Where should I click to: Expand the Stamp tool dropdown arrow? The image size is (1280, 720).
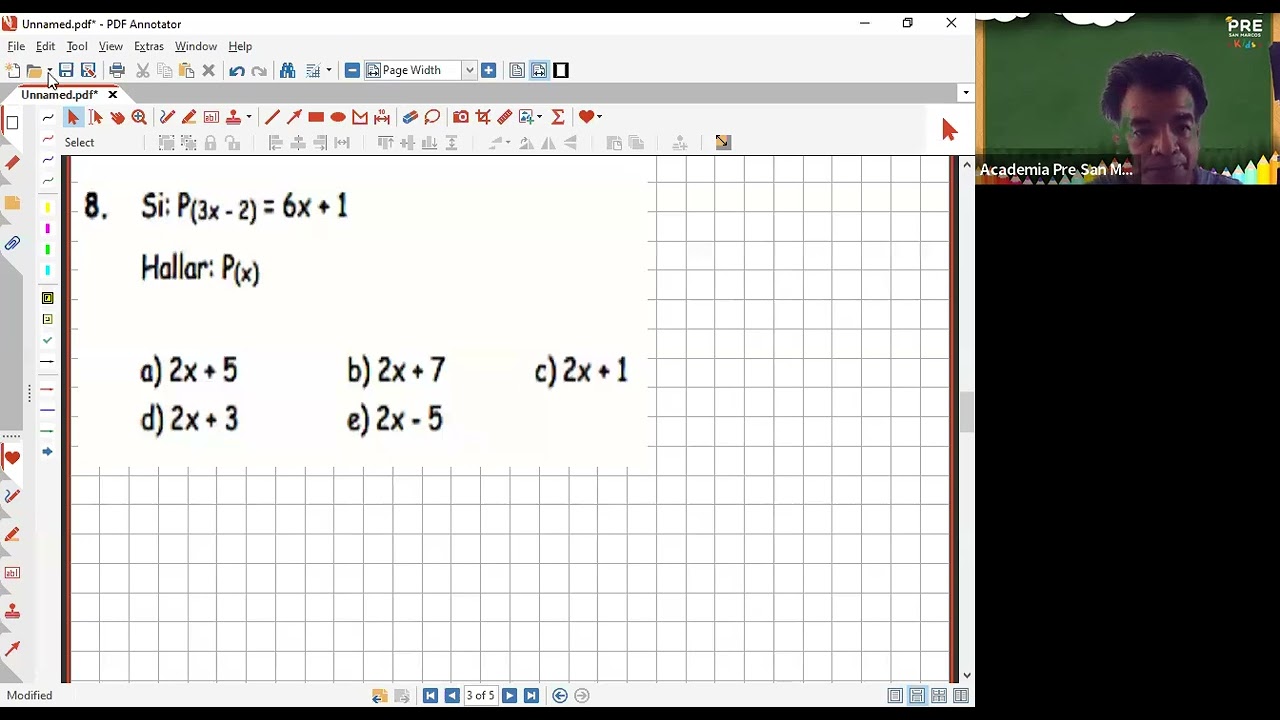[x=248, y=117]
